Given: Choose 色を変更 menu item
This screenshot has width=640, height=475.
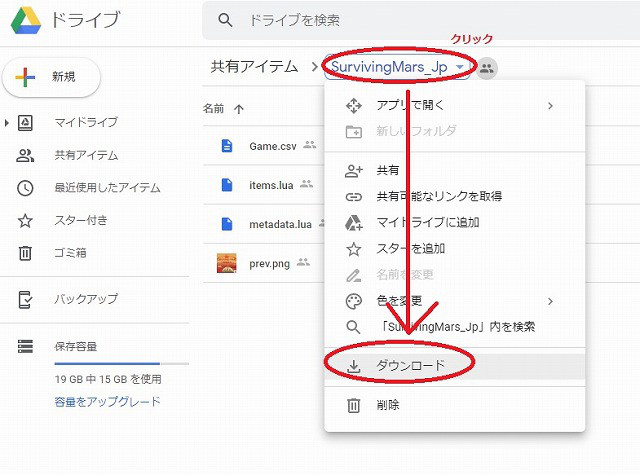Looking at the screenshot, I should point(455,301).
